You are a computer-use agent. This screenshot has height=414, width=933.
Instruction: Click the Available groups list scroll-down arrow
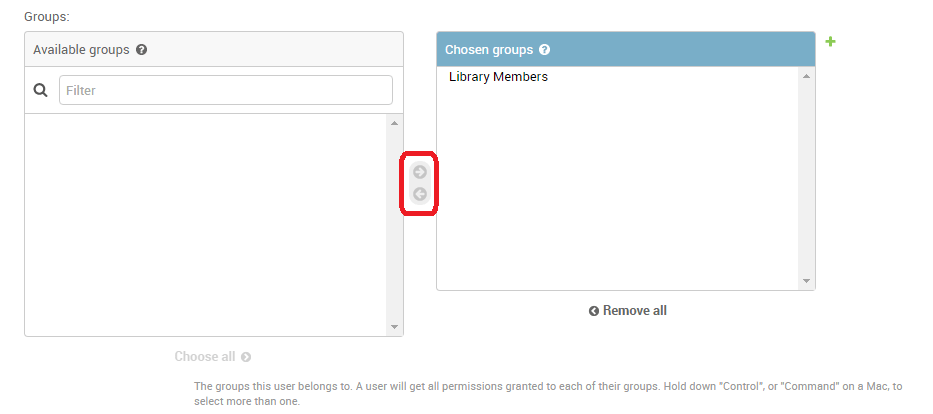coord(394,327)
